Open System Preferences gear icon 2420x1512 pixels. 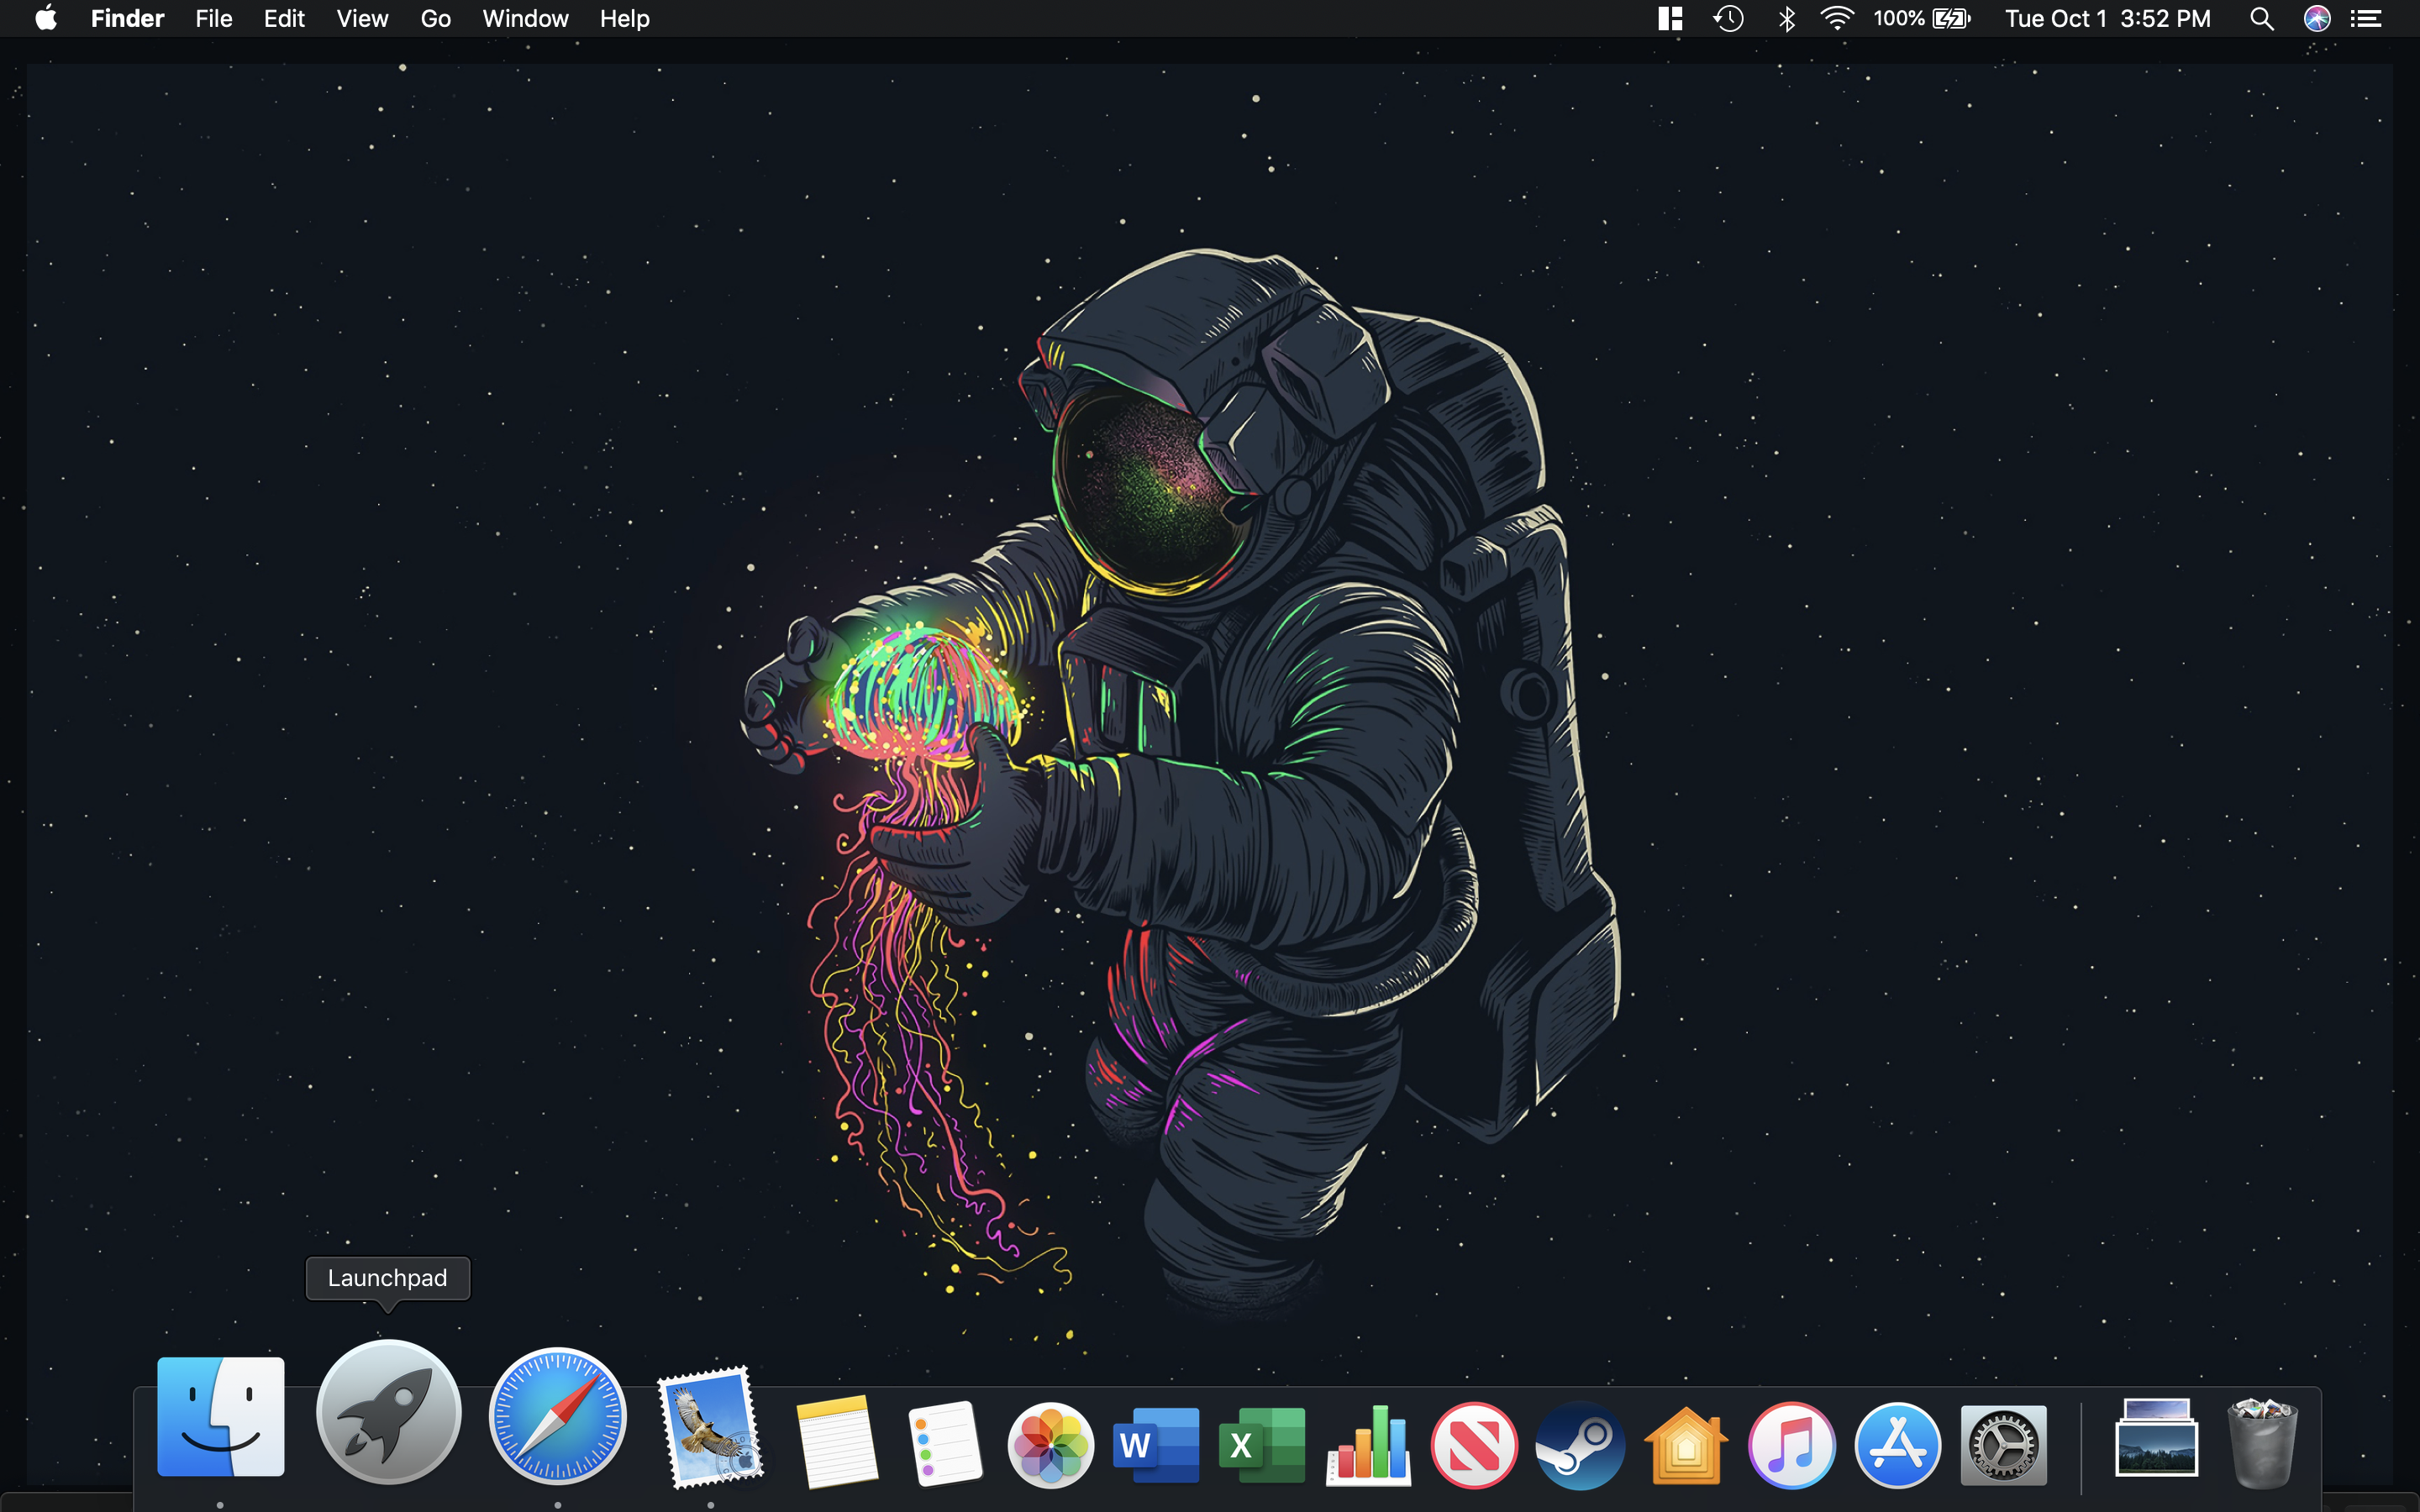point(2004,1445)
